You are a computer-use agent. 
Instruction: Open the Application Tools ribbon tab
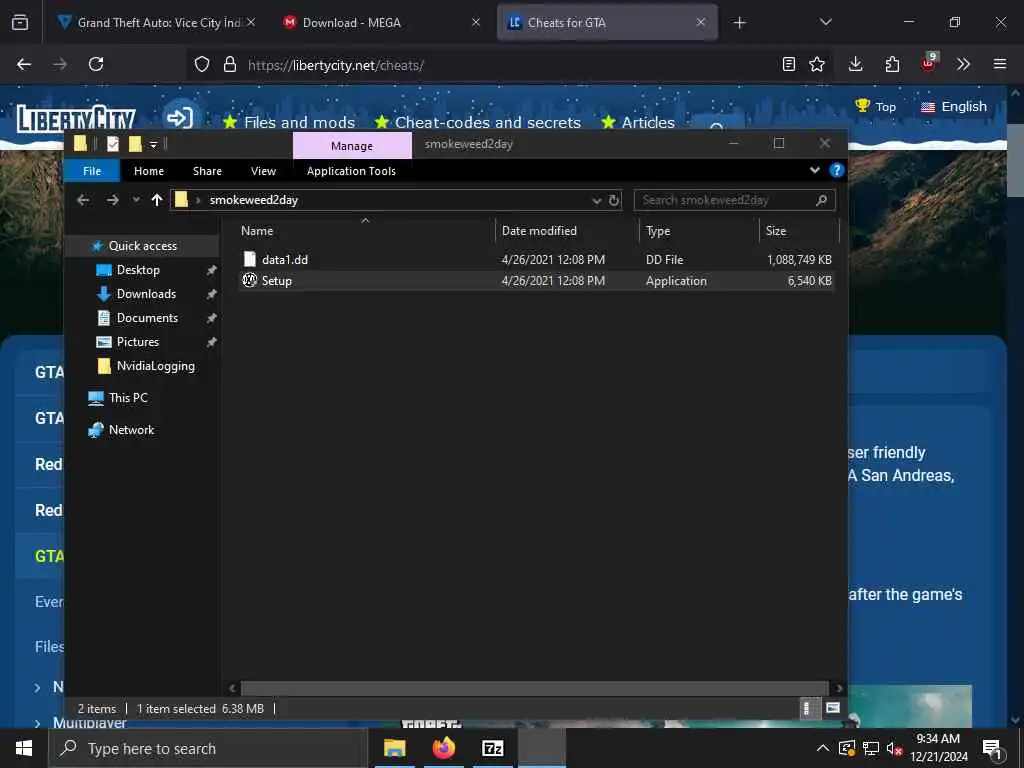pos(351,171)
